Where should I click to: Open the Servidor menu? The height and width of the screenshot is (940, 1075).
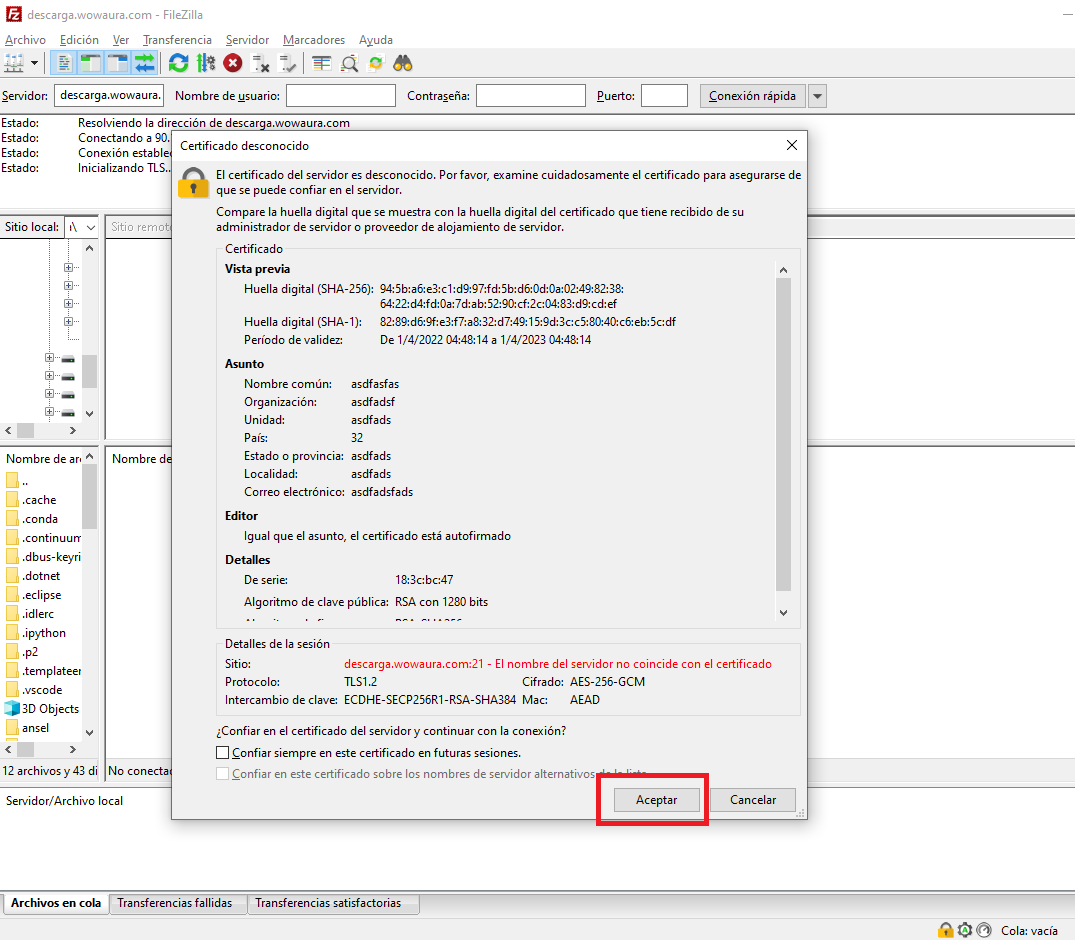247,40
